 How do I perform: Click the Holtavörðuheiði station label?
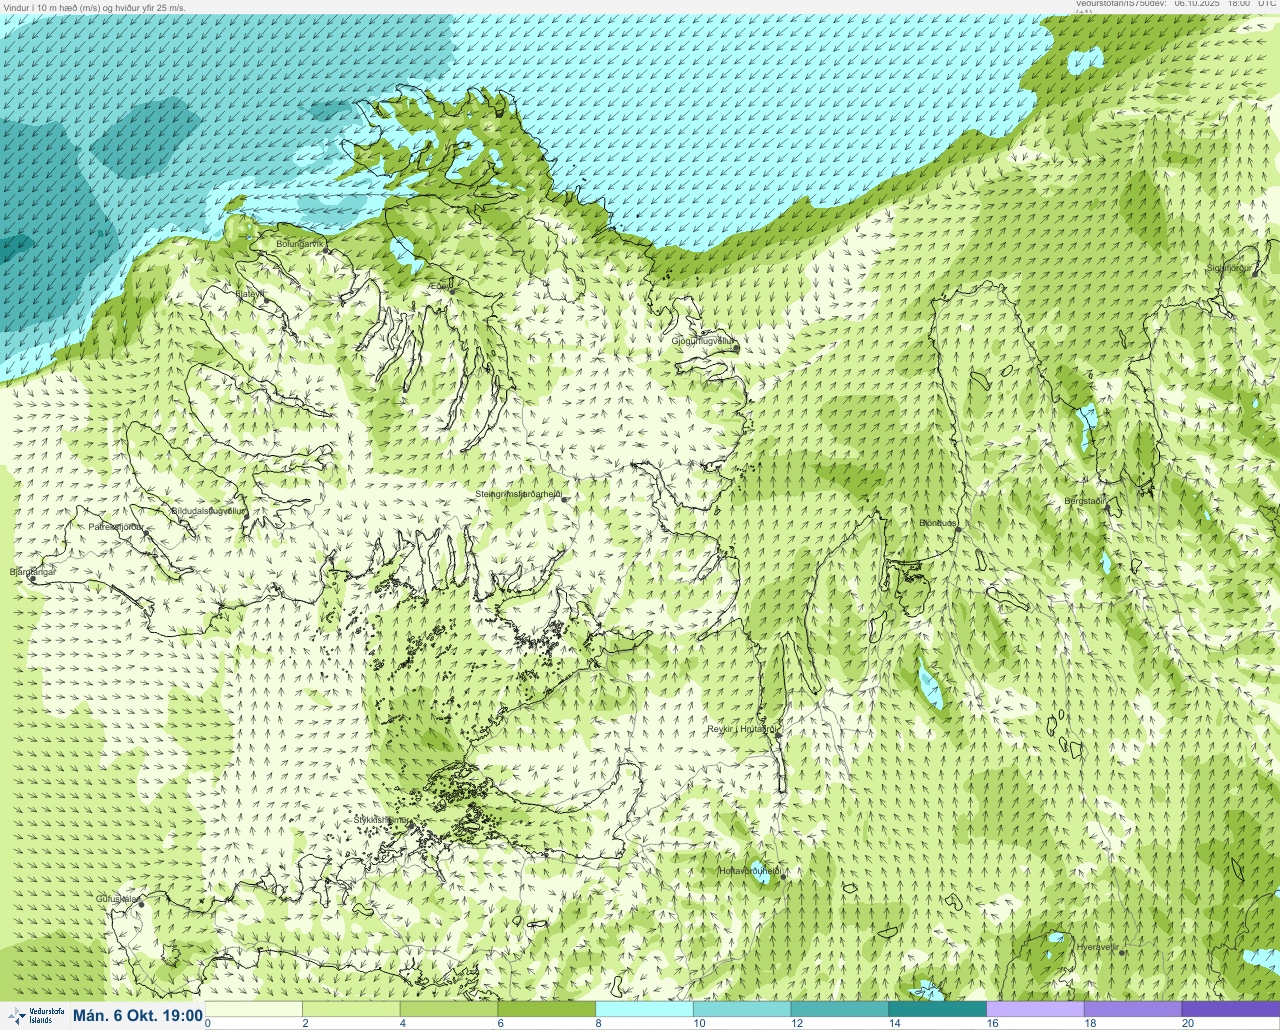(752, 871)
